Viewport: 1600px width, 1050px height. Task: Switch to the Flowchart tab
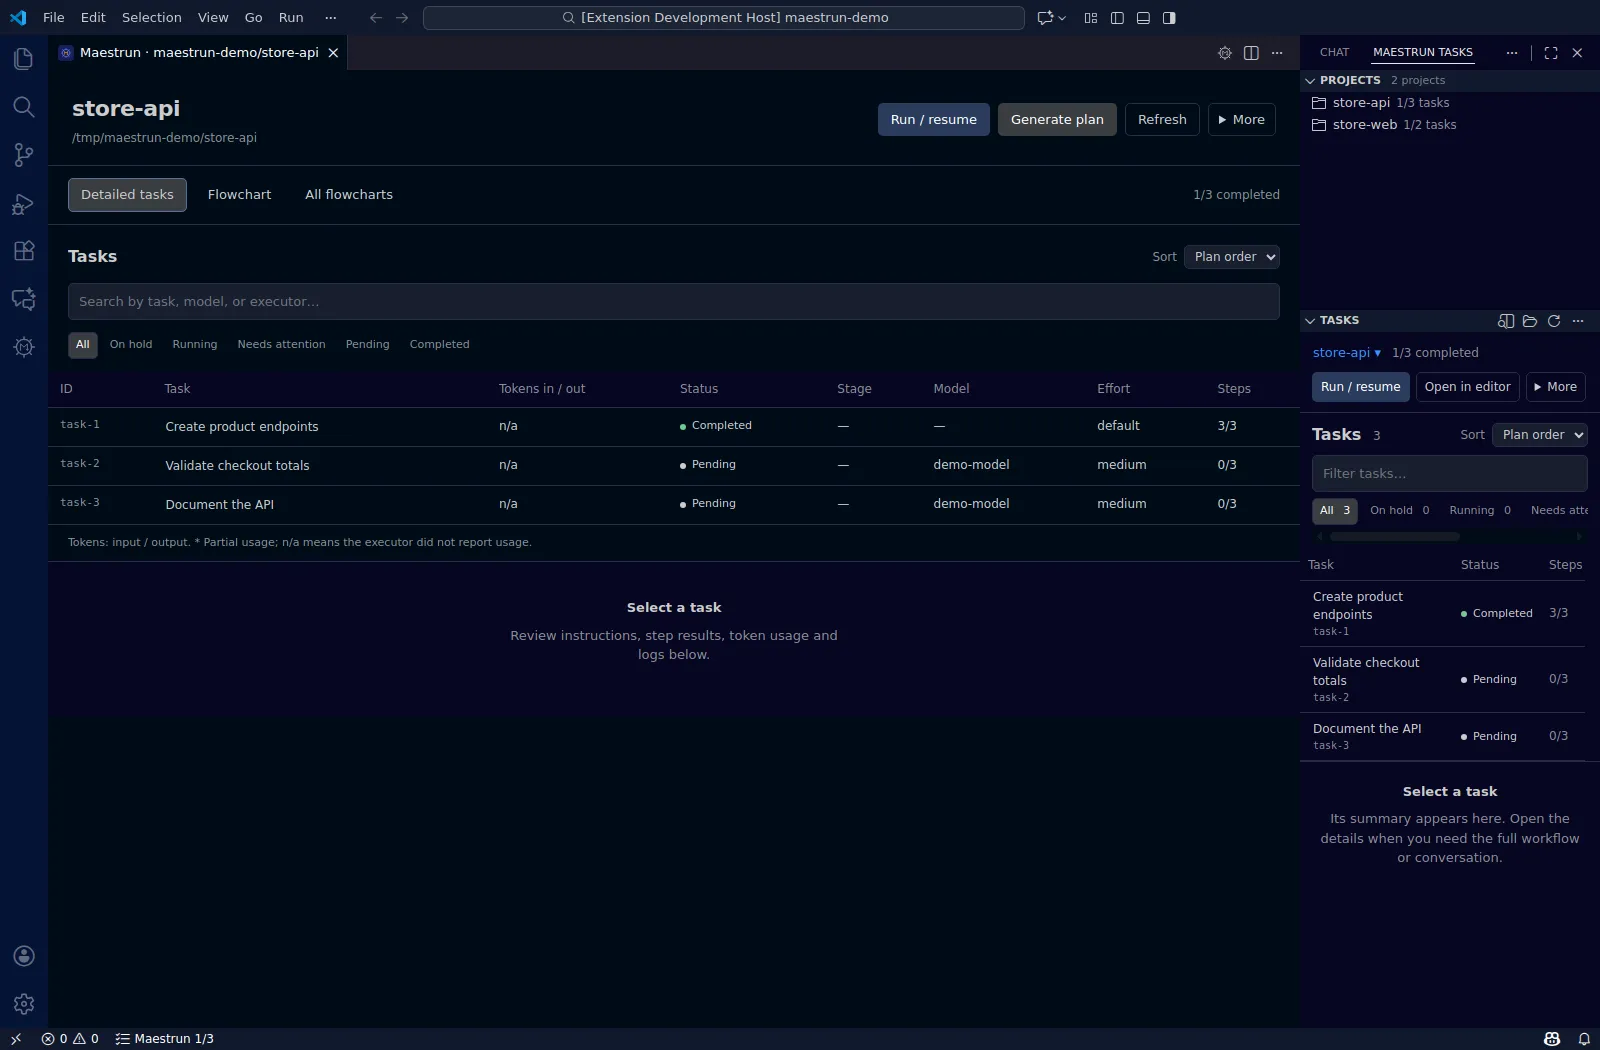click(239, 195)
